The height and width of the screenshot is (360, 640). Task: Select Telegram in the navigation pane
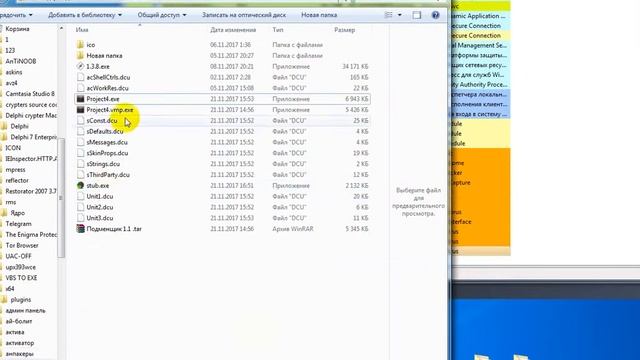coord(18,224)
